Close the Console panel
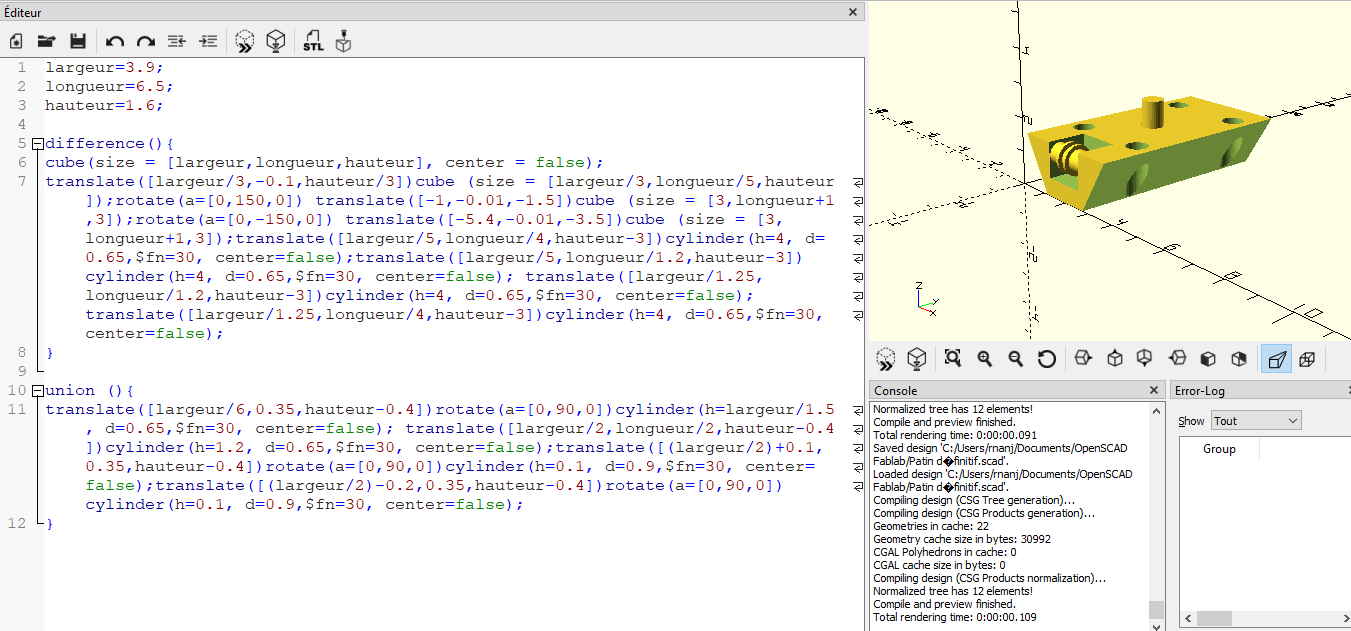This screenshot has height=631, width=1351. [1154, 390]
